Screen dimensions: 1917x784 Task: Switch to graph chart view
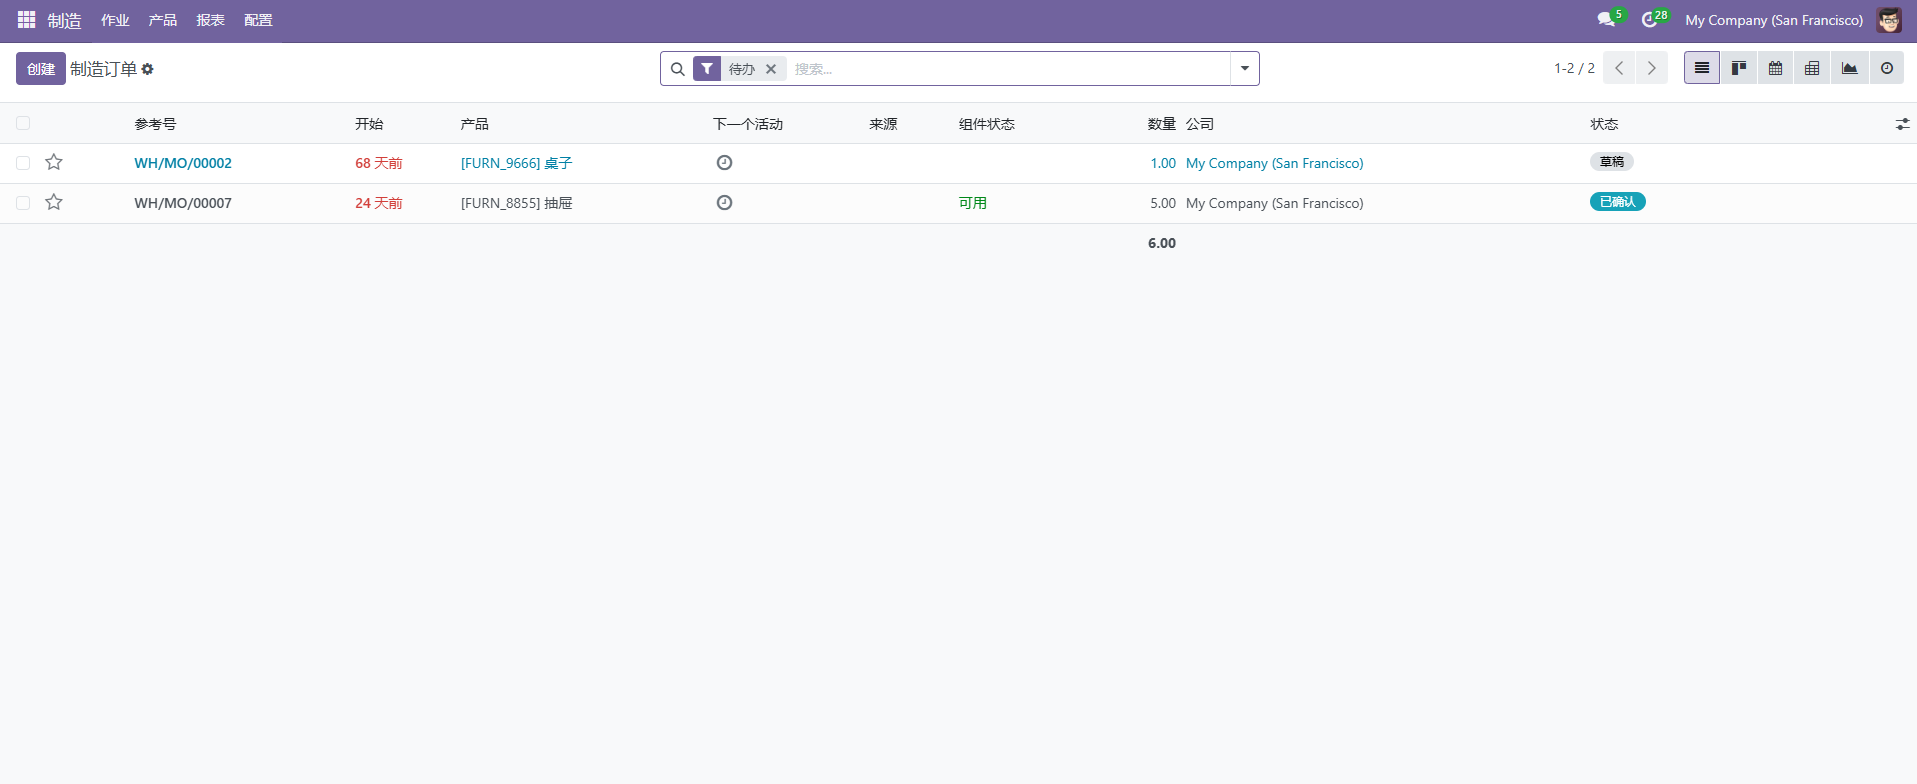1849,68
